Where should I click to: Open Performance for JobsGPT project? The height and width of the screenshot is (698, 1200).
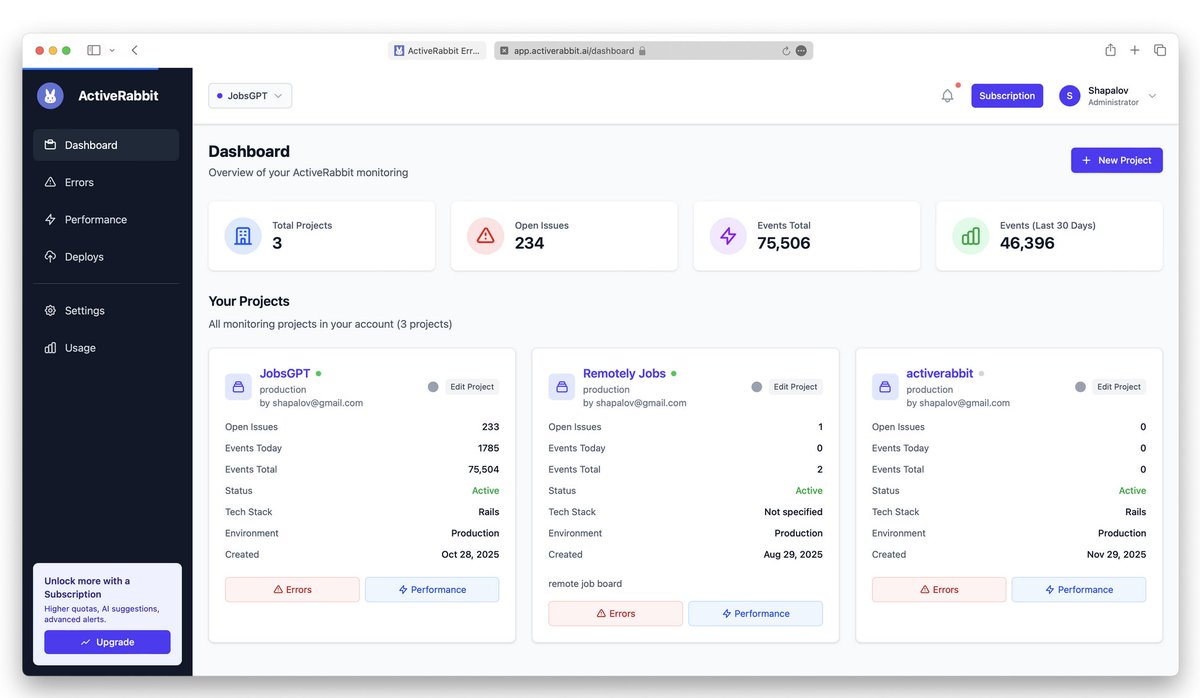pos(432,590)
